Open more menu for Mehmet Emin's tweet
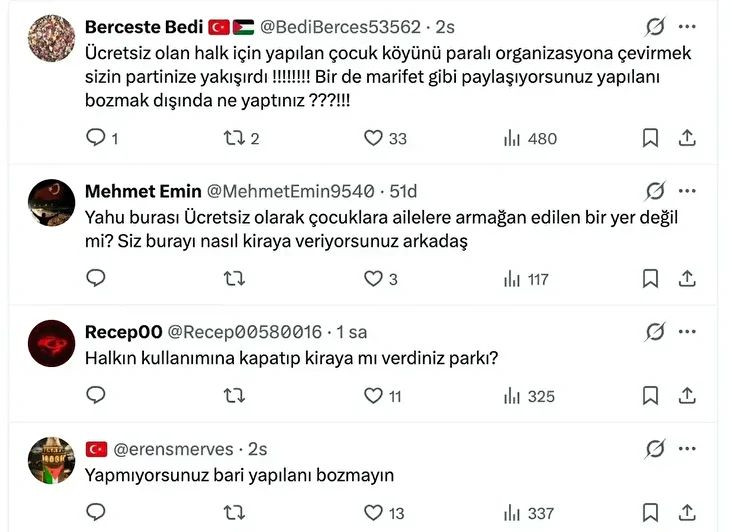The height and width of the screenshot is (532, 730). click(x=687, y=191)
